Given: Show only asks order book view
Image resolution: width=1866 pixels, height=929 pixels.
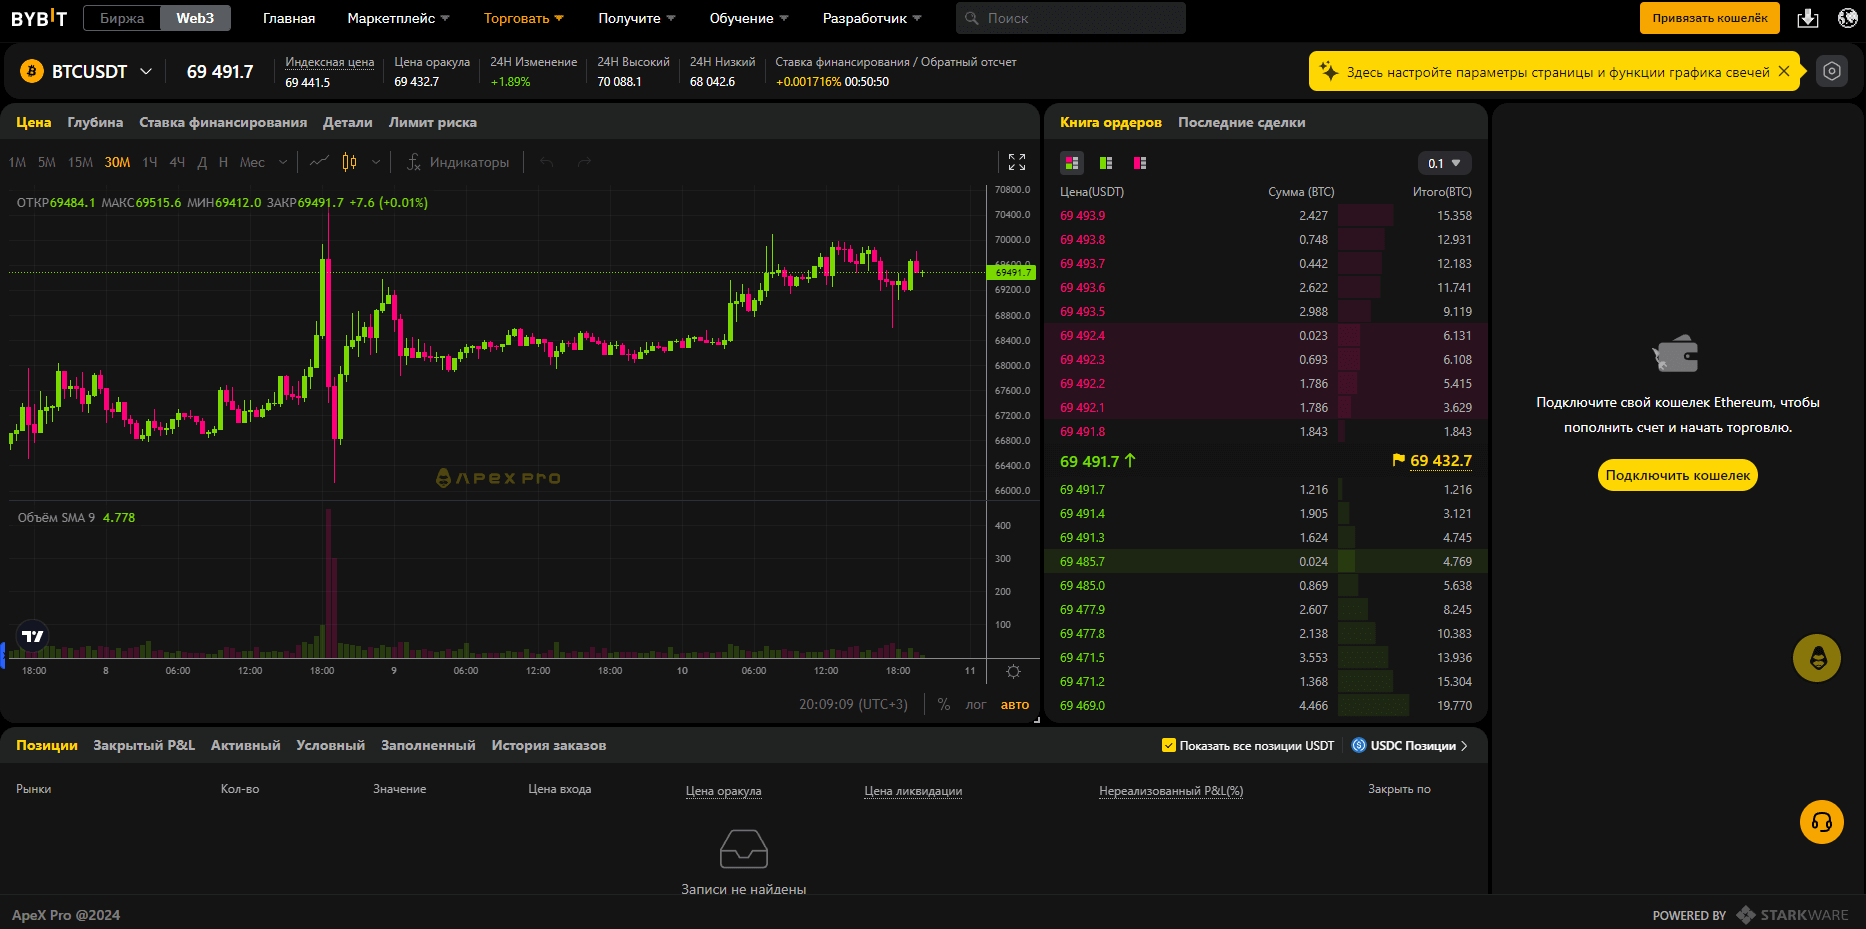Looking at the screenshot, I should (x=1140, y=163).
